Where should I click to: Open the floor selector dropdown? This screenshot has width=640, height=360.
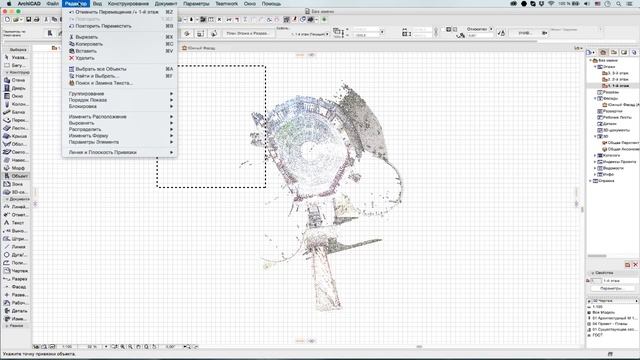click(x=310, y=34)
